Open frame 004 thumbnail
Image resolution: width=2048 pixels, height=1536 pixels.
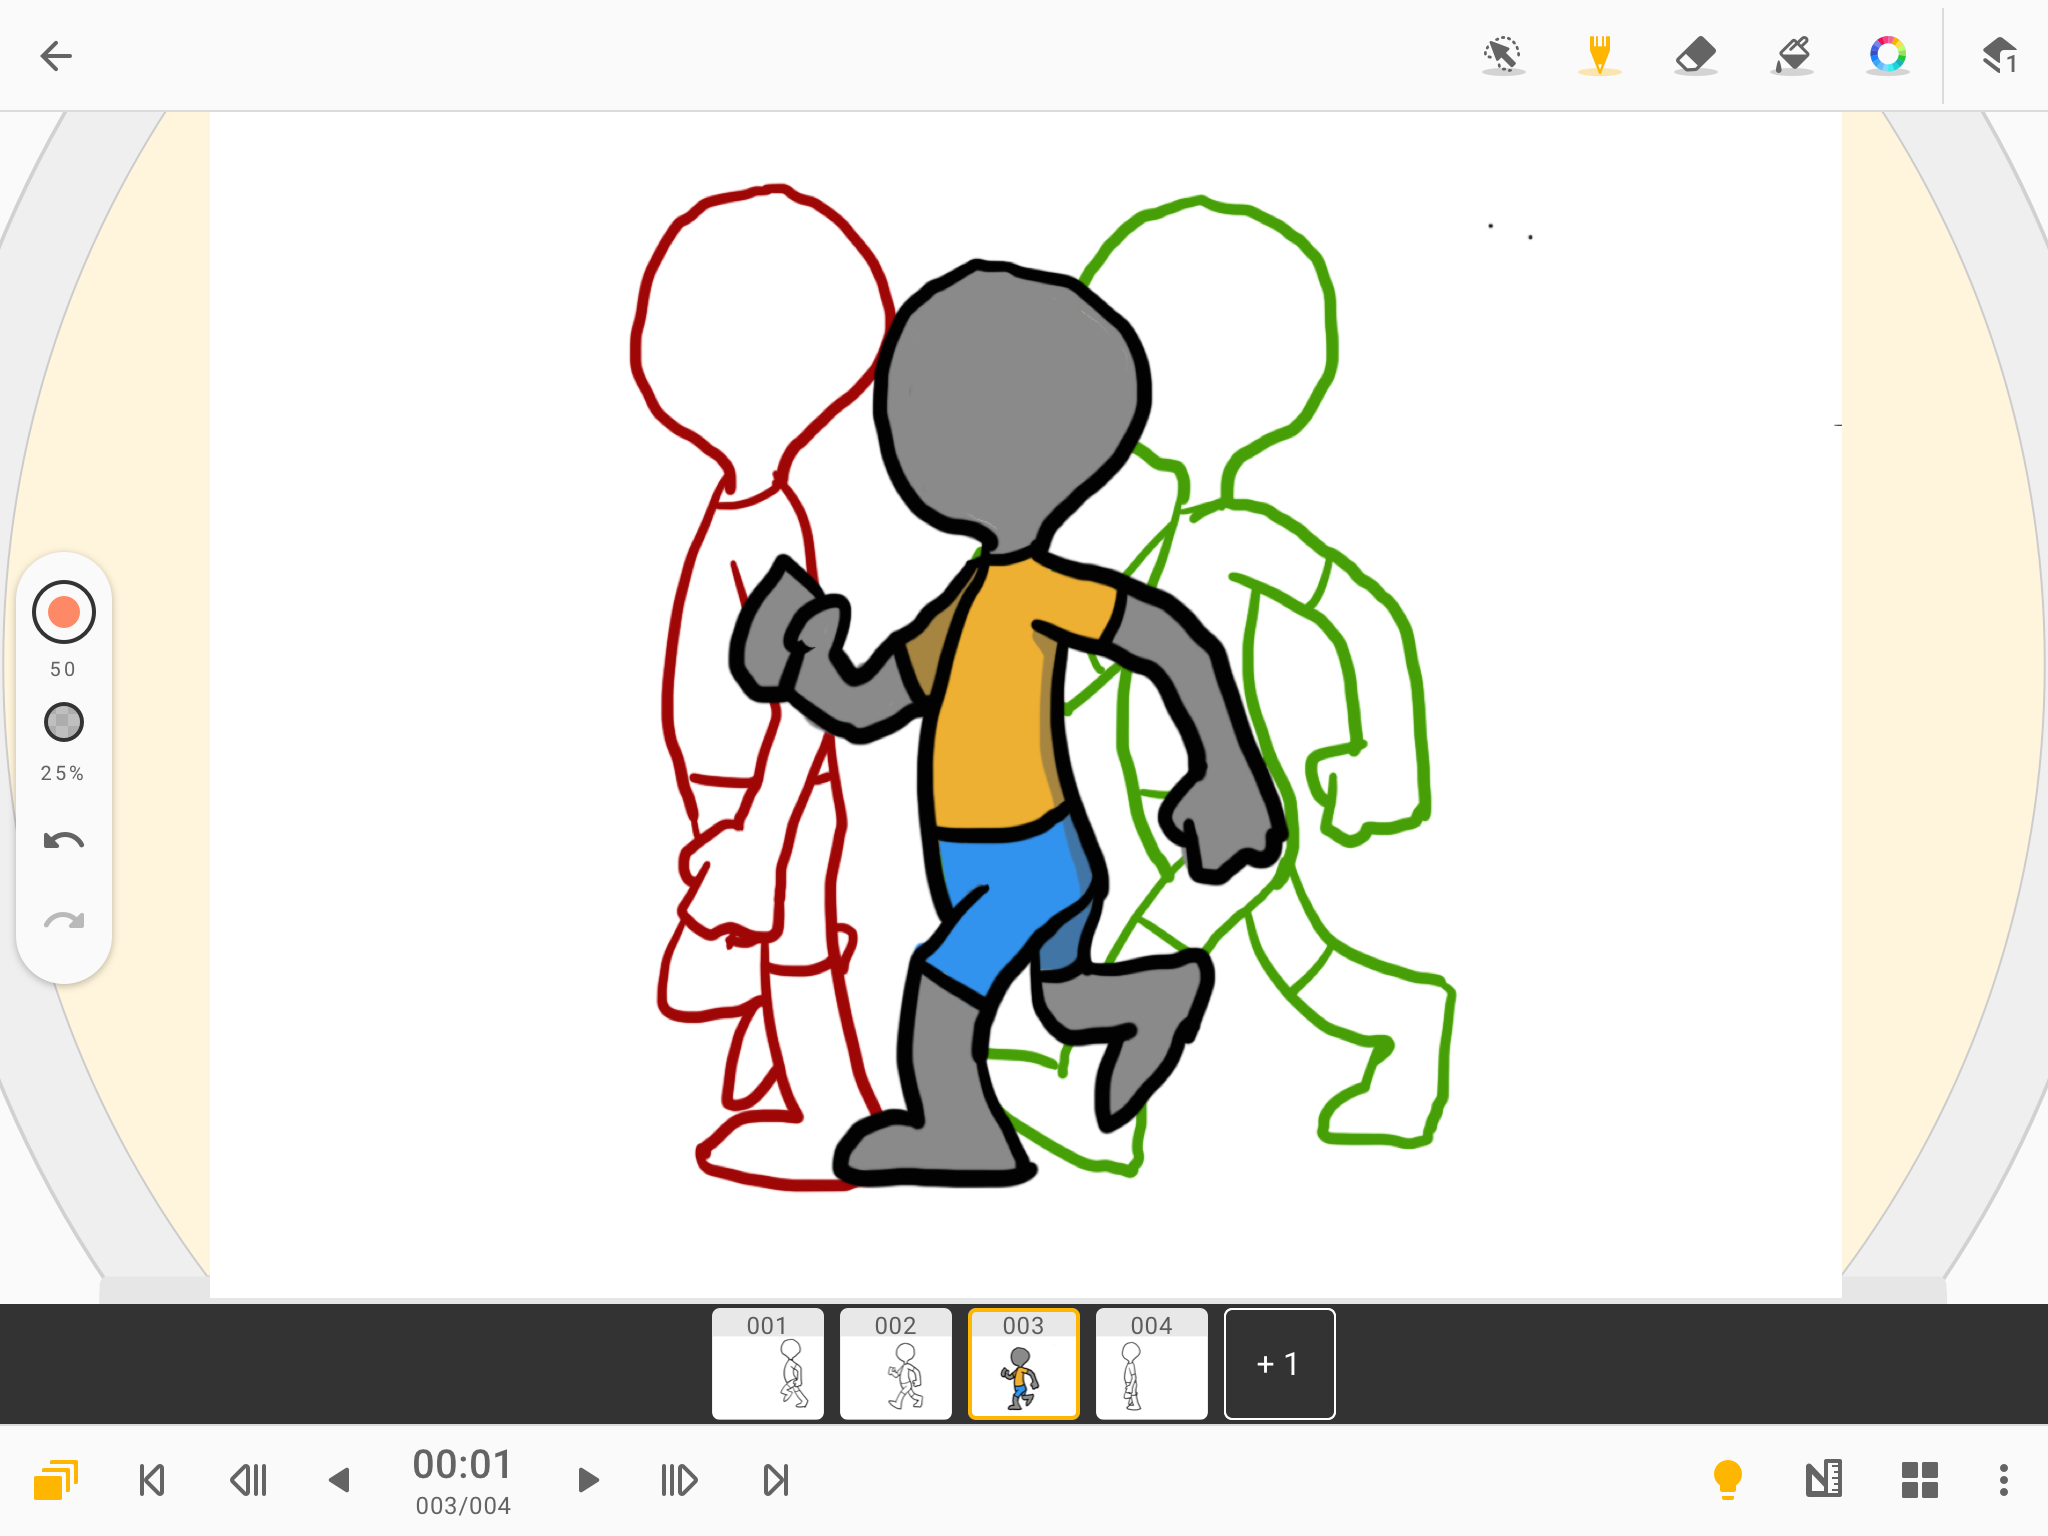(1152, 1364)
